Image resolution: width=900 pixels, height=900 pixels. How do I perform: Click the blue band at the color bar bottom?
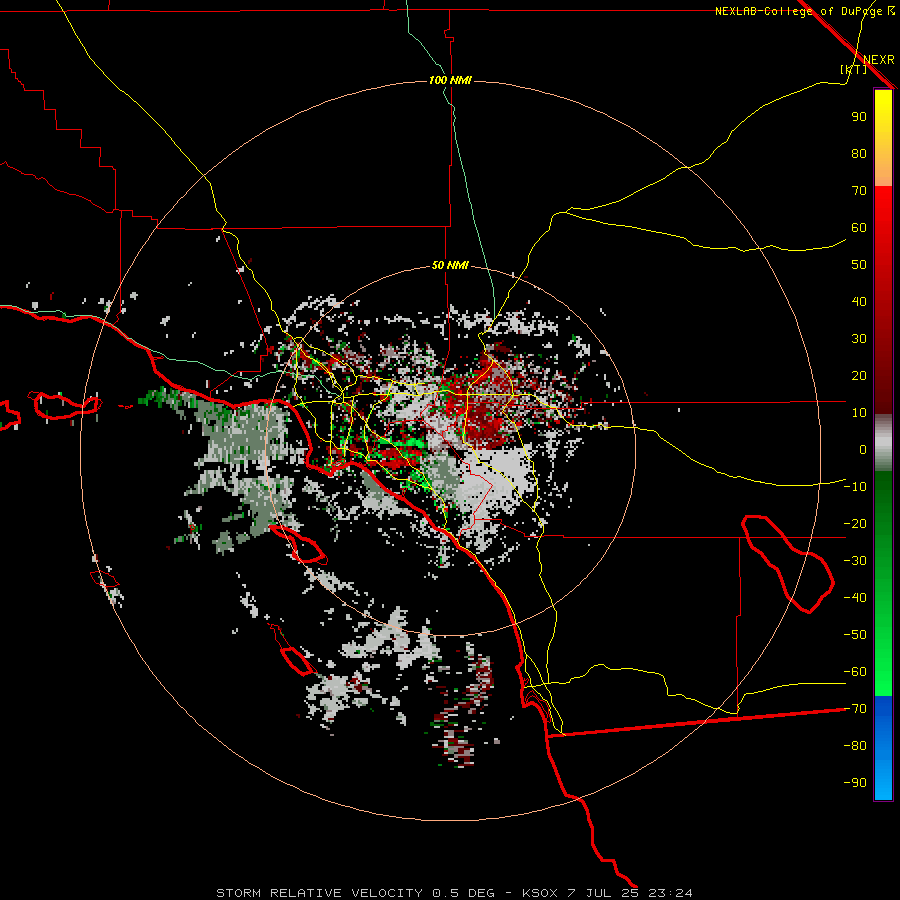tap(883, 748)
